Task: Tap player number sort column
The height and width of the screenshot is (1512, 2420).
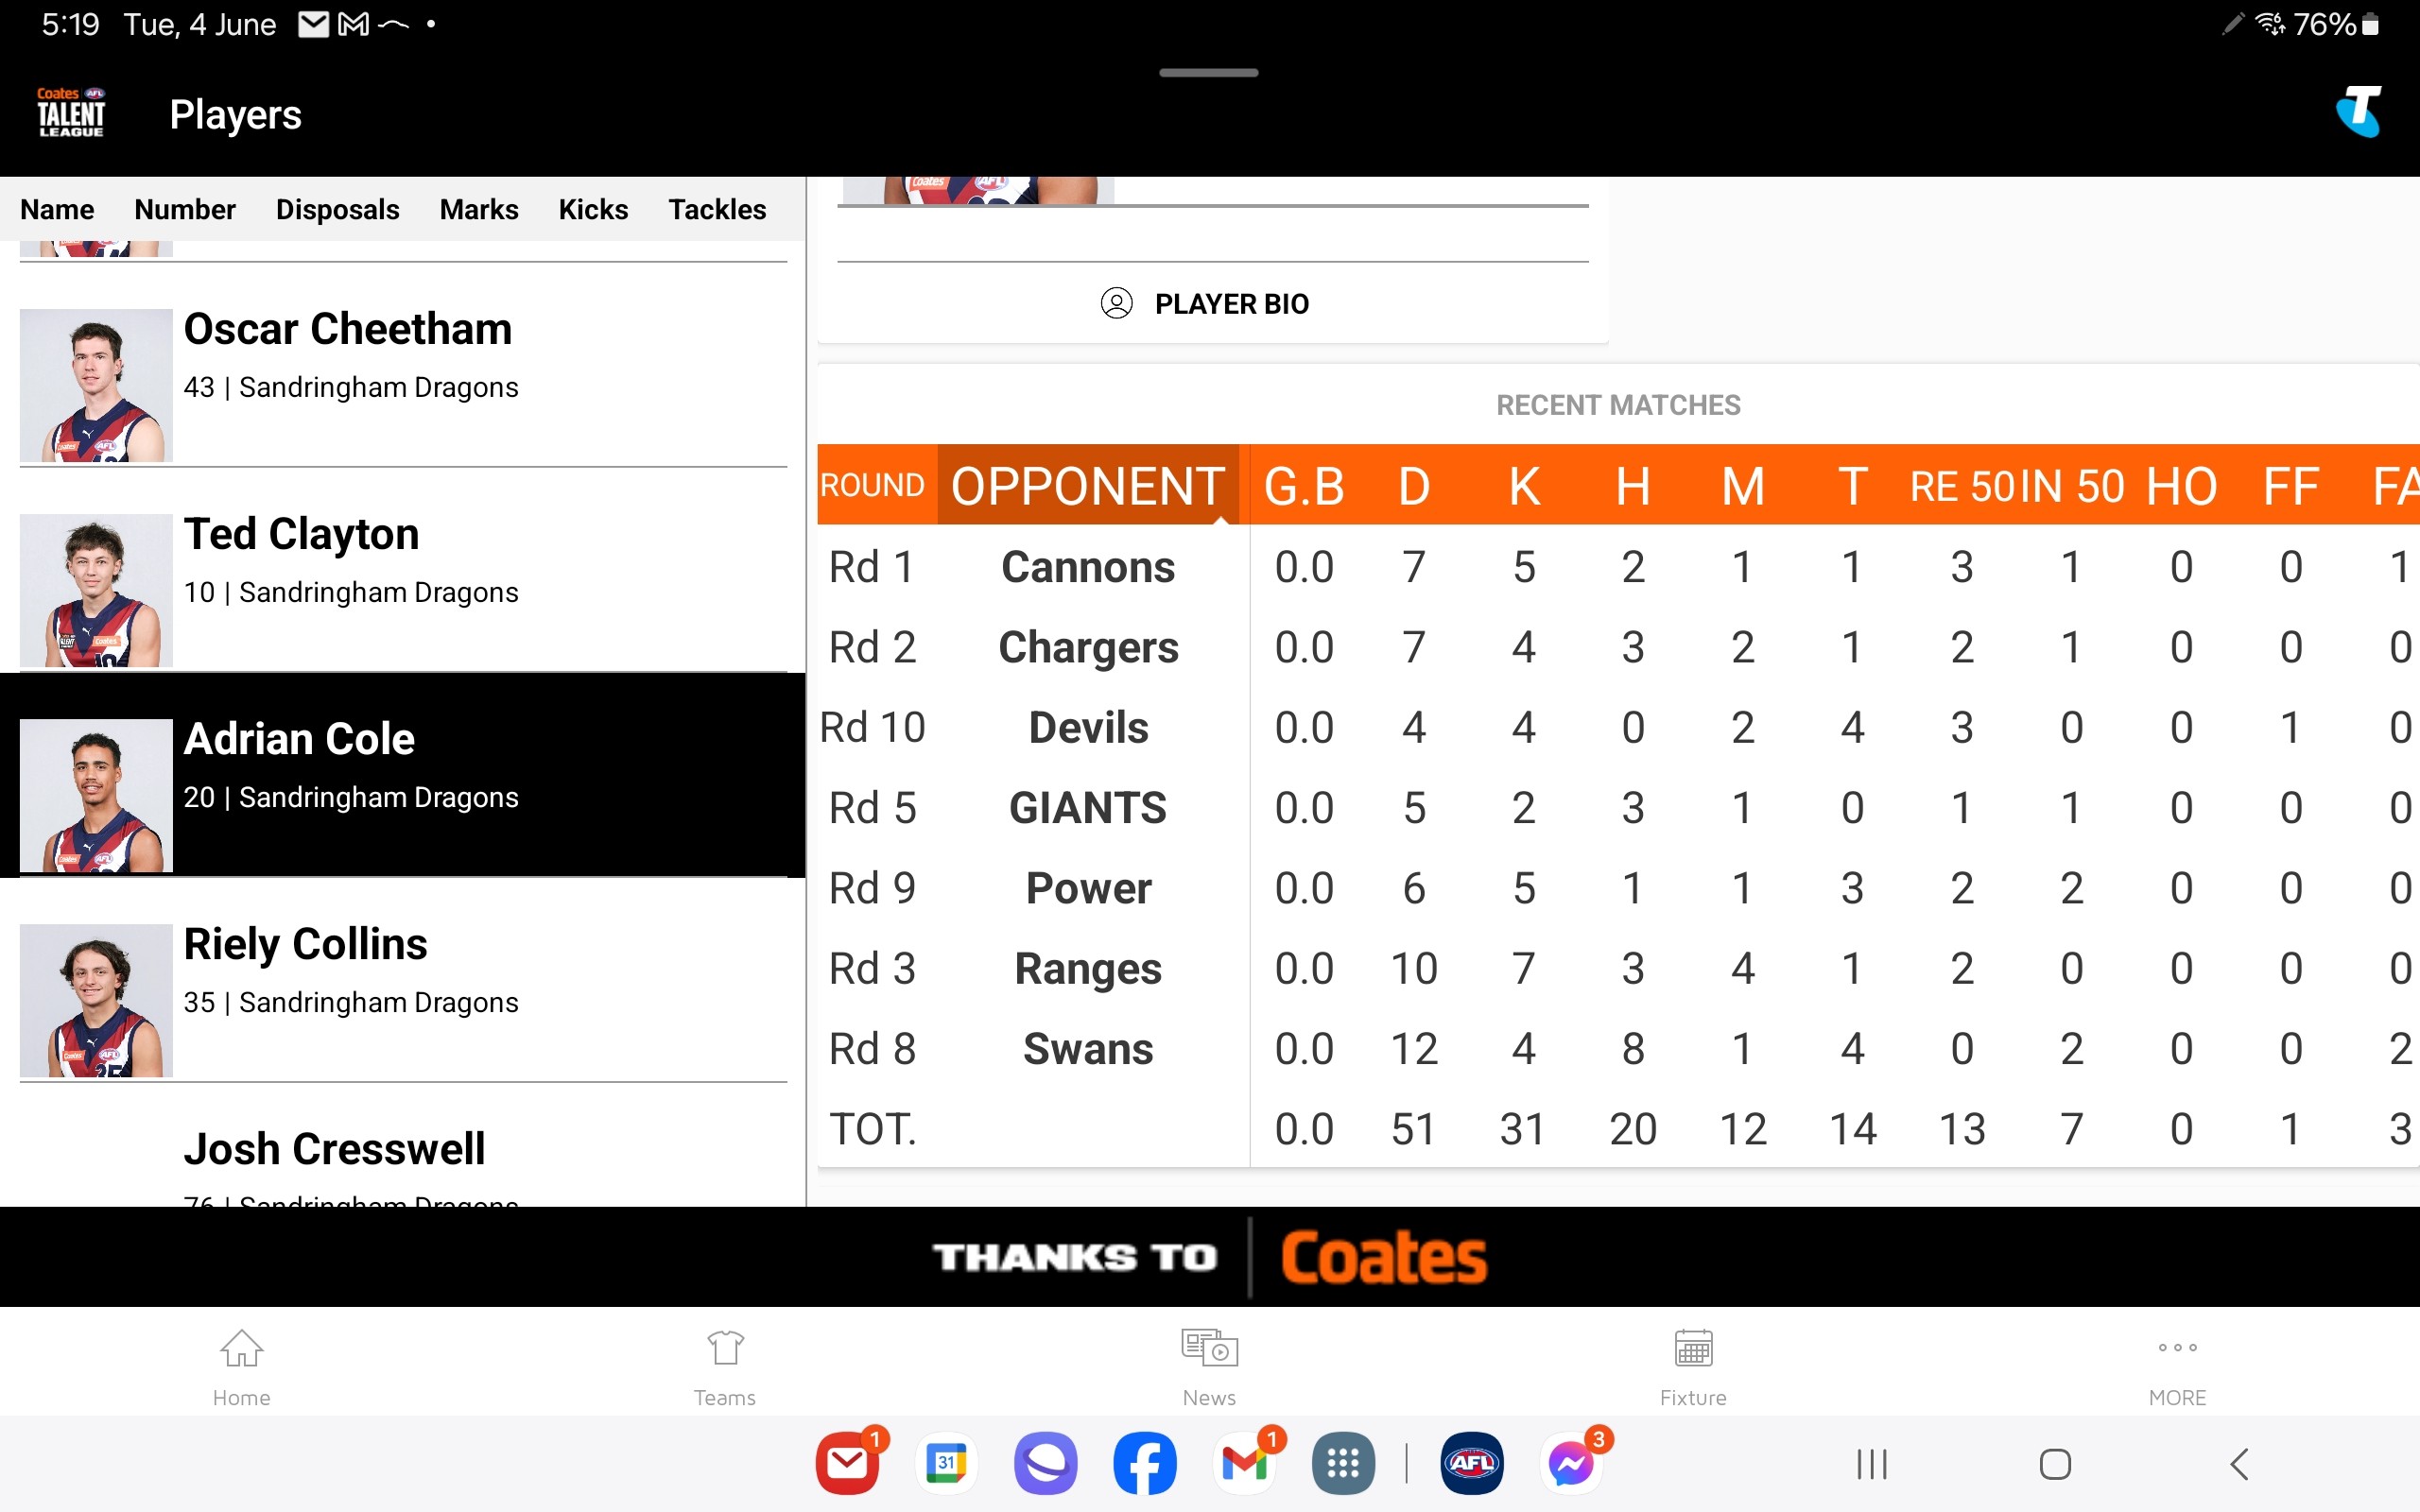Action: (x=184, y=209)
